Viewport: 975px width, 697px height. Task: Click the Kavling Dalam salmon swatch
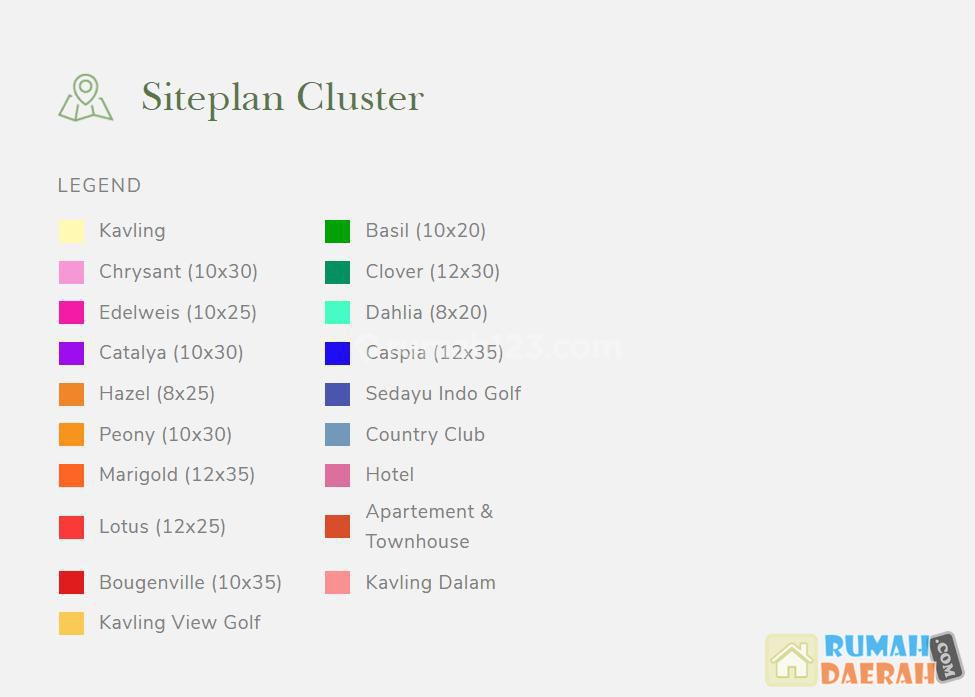[x=337, y=583]
